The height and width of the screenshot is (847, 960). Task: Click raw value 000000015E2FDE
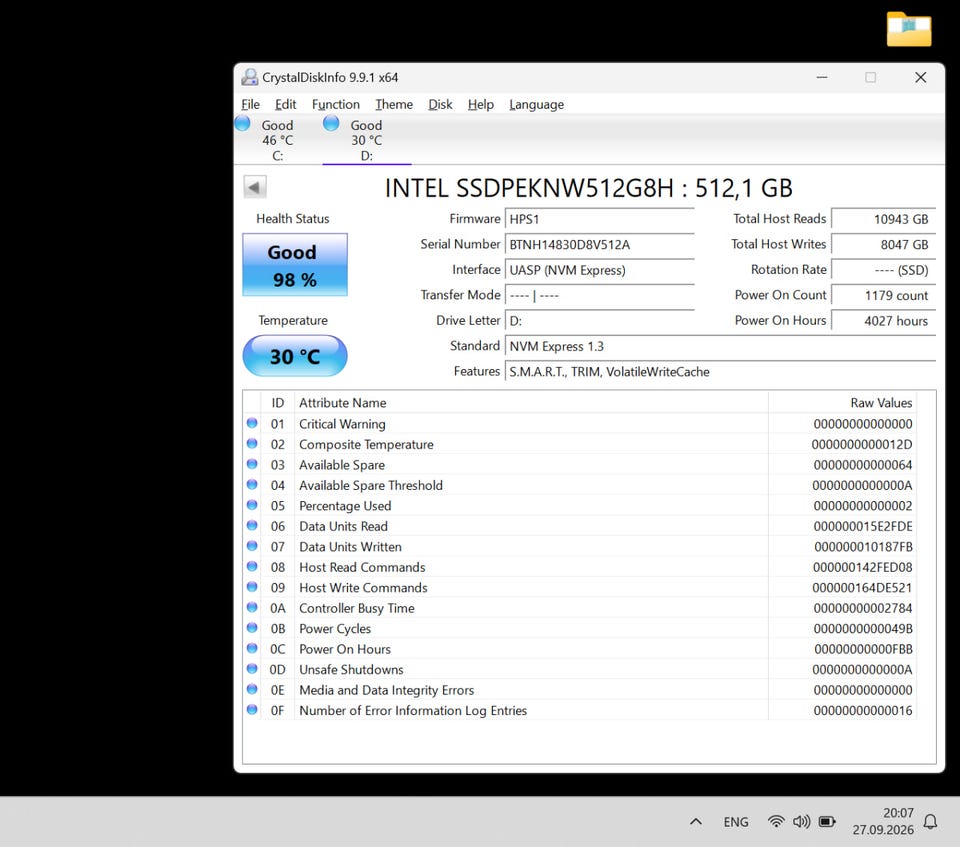point(863,527)
